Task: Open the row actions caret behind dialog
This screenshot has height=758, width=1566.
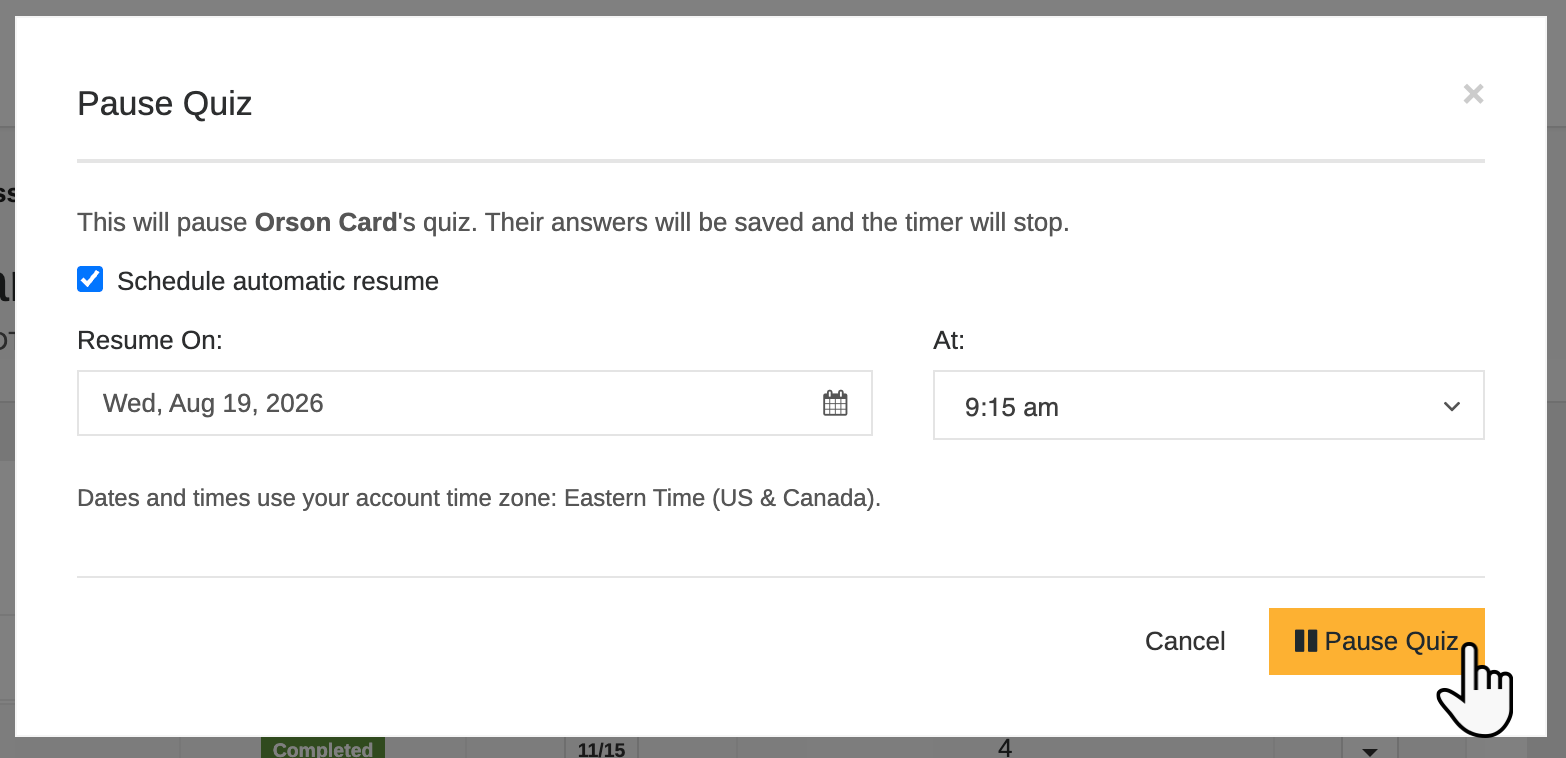Action: (x=1371, y=750)
